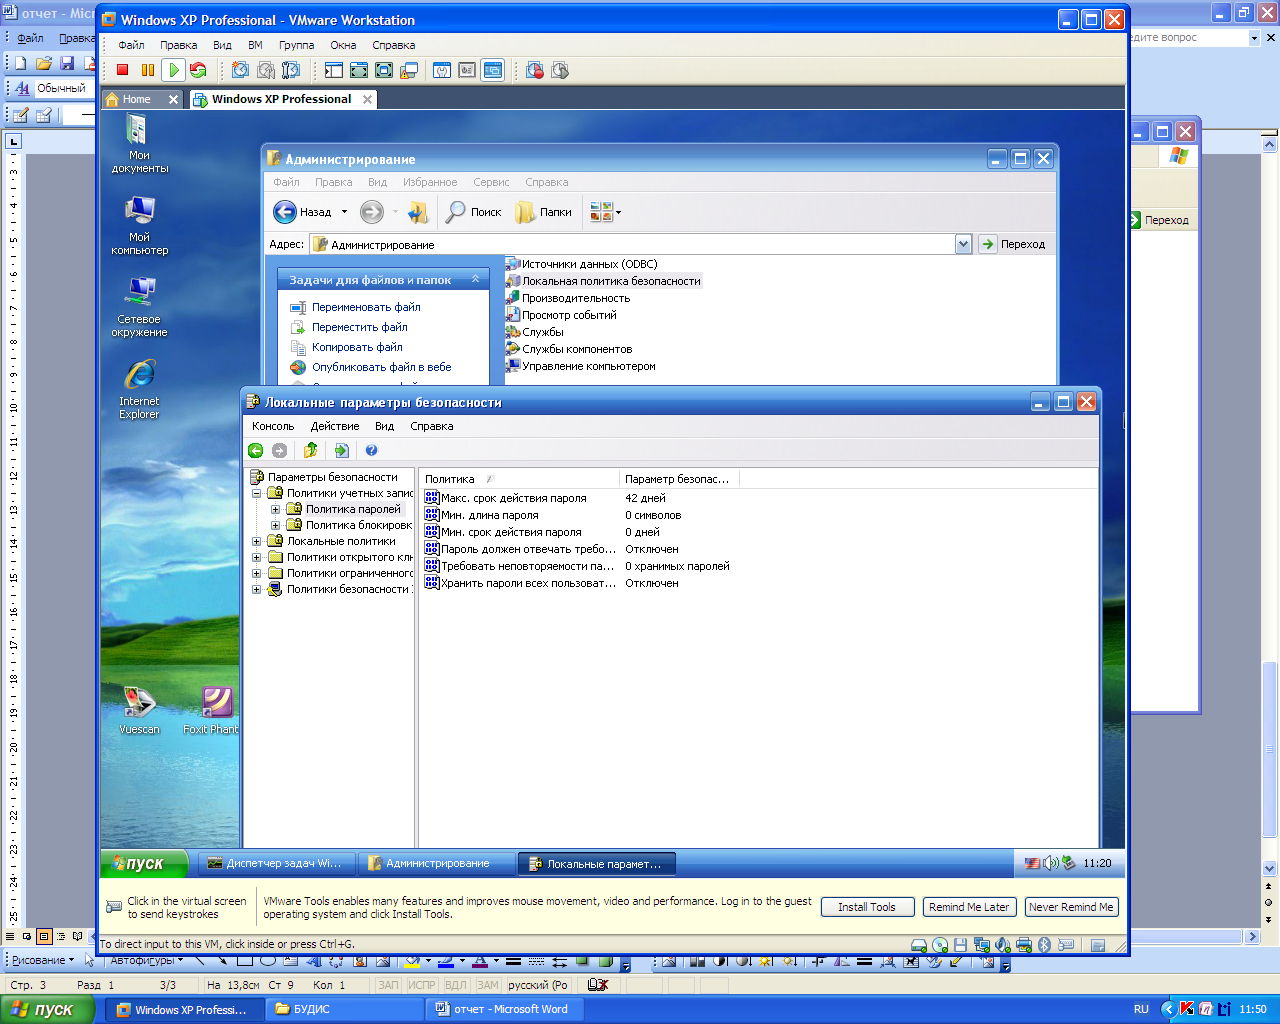The height and width of the screenshot is (1024, 1280).
Task: Expand the Политика блокировки tree node
Action: pyautogui.click(x=276, y=525)
